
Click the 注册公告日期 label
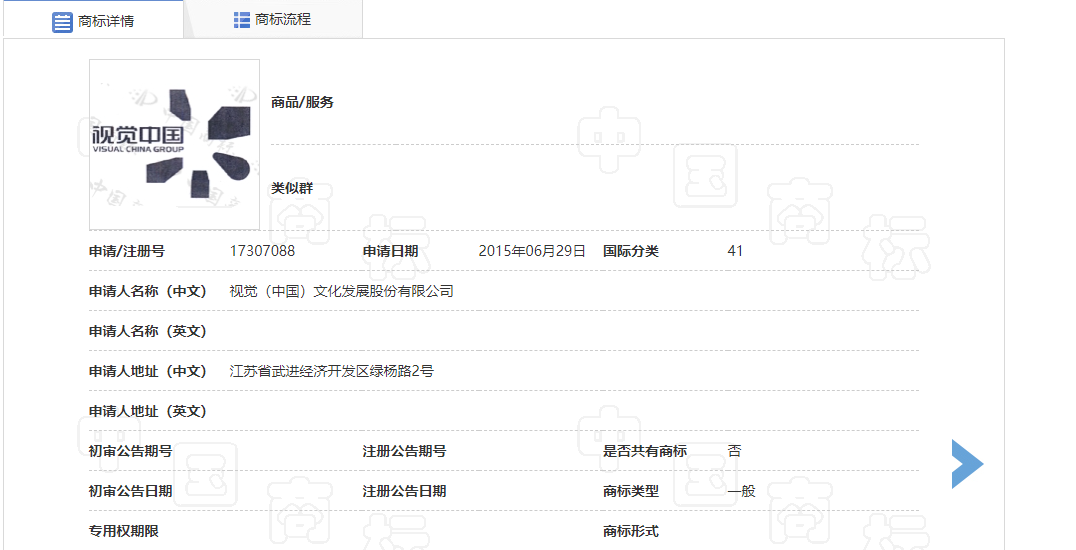coord(404,491)
